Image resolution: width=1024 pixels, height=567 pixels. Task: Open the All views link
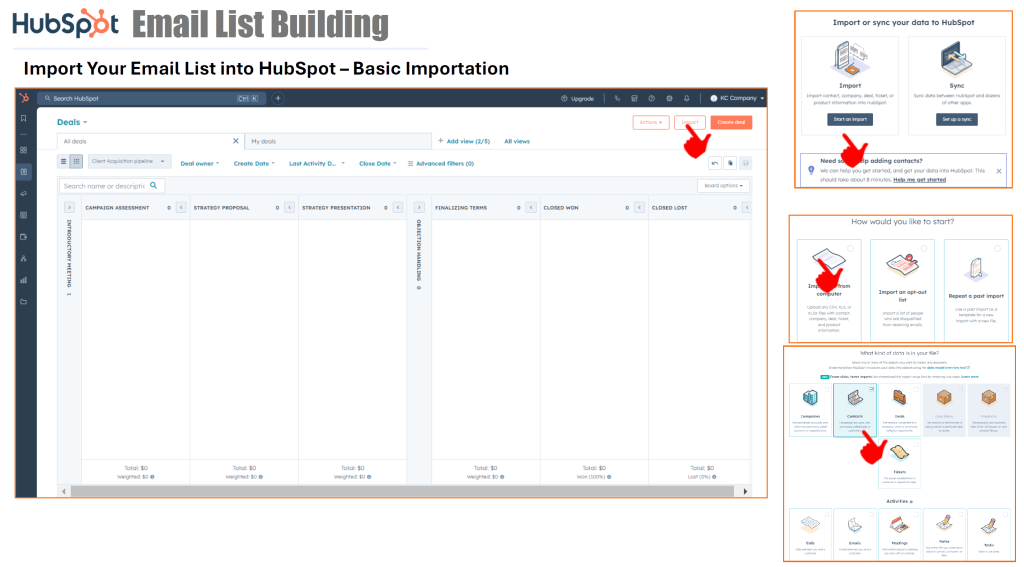pos(517,142)
